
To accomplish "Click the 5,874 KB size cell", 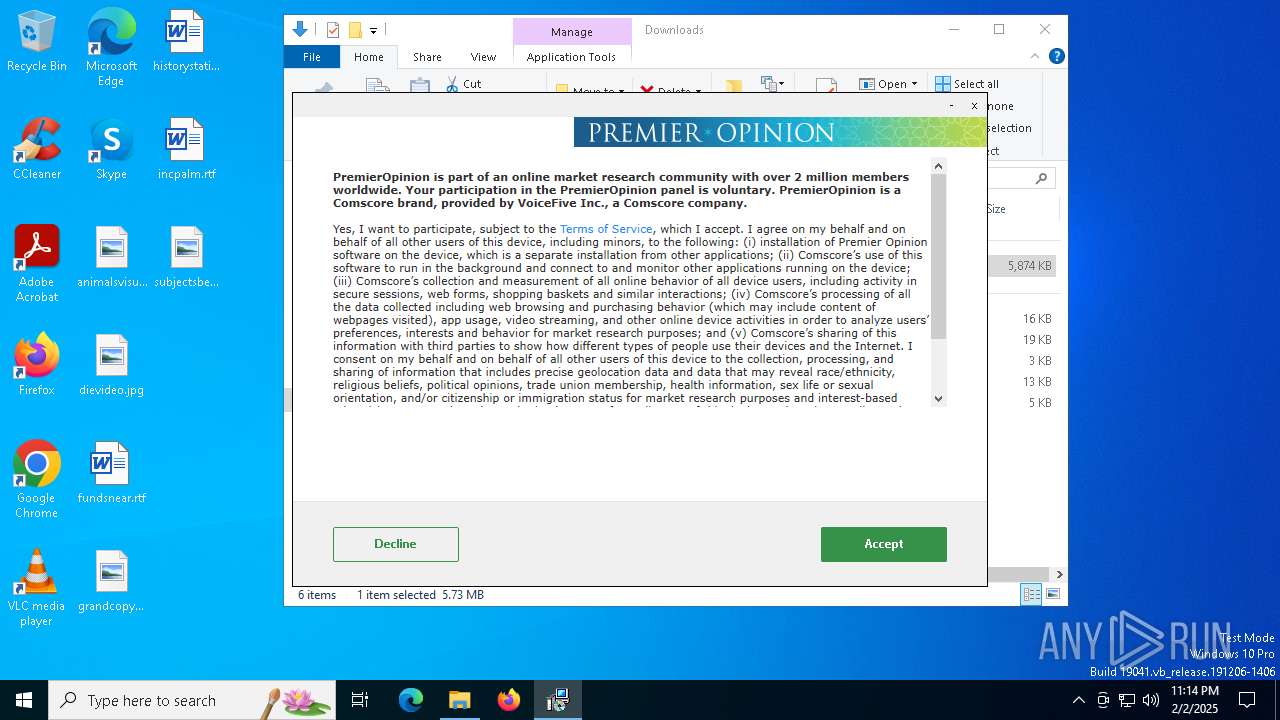I will 1029,266.
